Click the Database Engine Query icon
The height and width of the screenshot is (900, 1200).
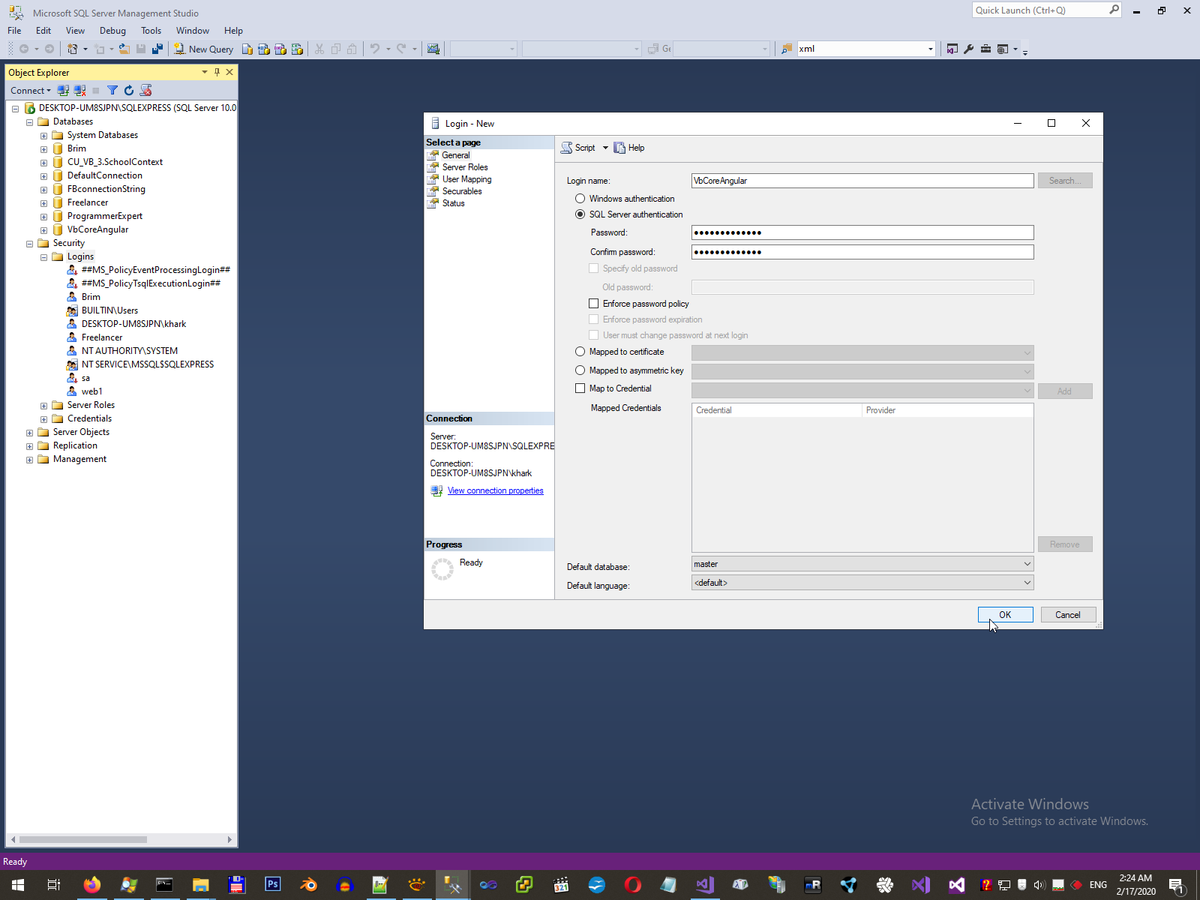pyautogui.click(x=247, y=49)
